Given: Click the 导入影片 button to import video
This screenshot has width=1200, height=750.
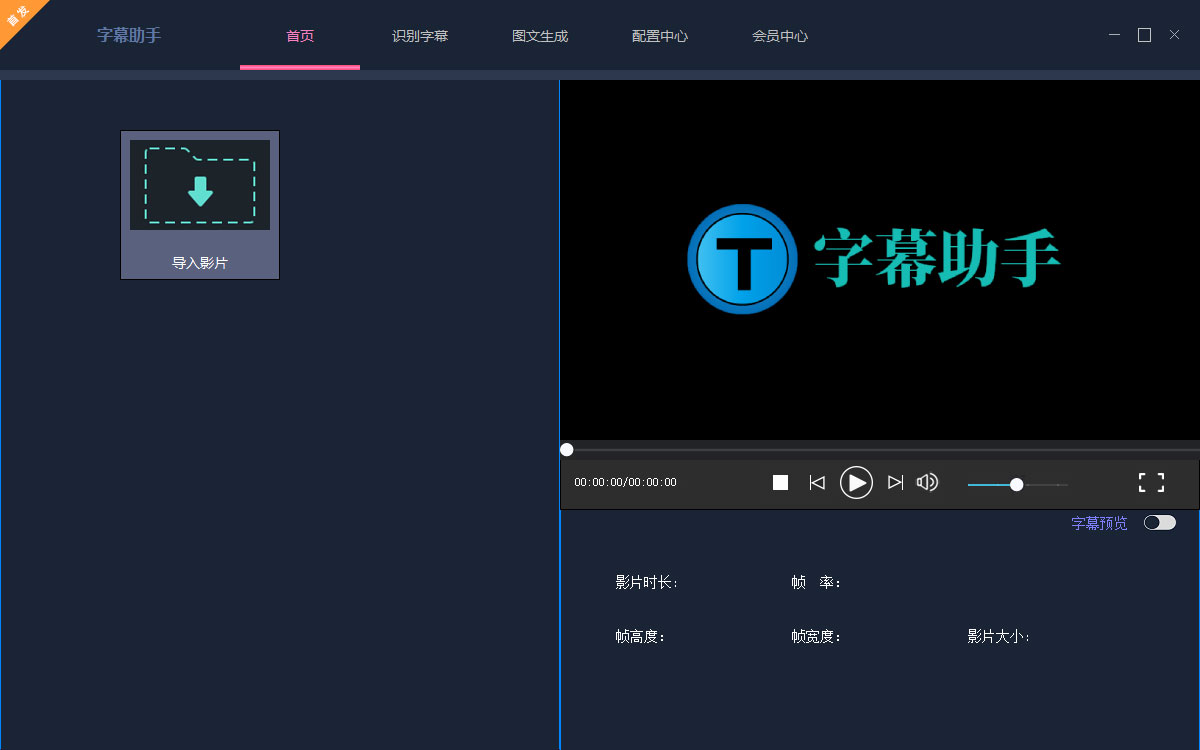Looking at the screenshot, I should (199, 205).
